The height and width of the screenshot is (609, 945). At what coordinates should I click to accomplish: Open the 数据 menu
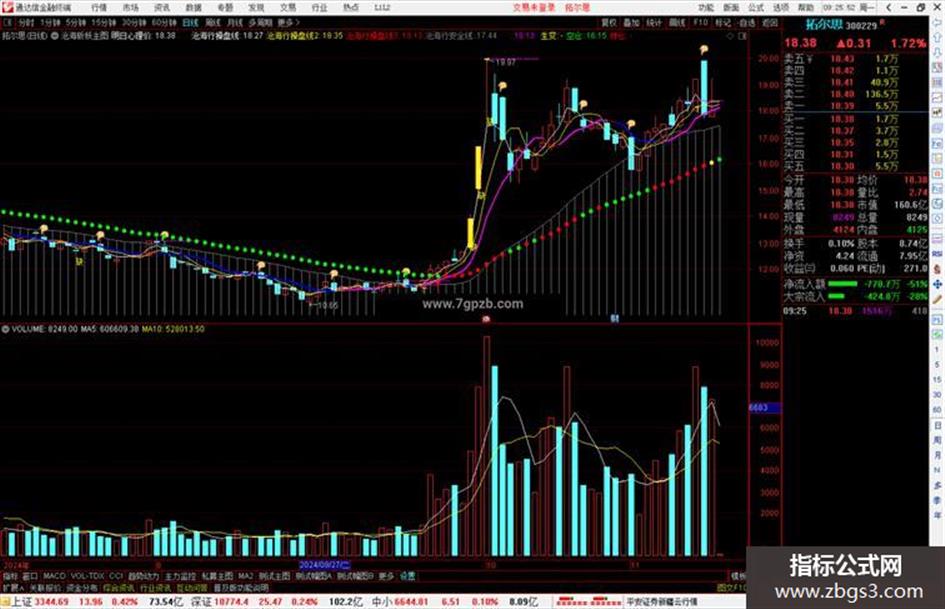point(193,8)
